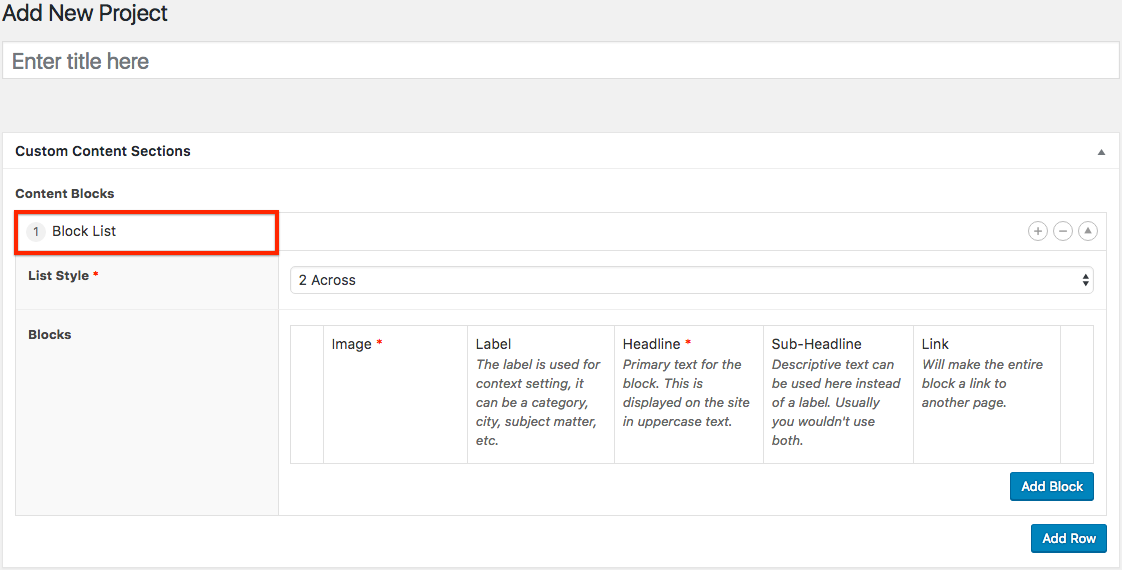Click the arrows on 2 Across select
The width and height of the screenshot is (1122, 570).
(1085, 280)
